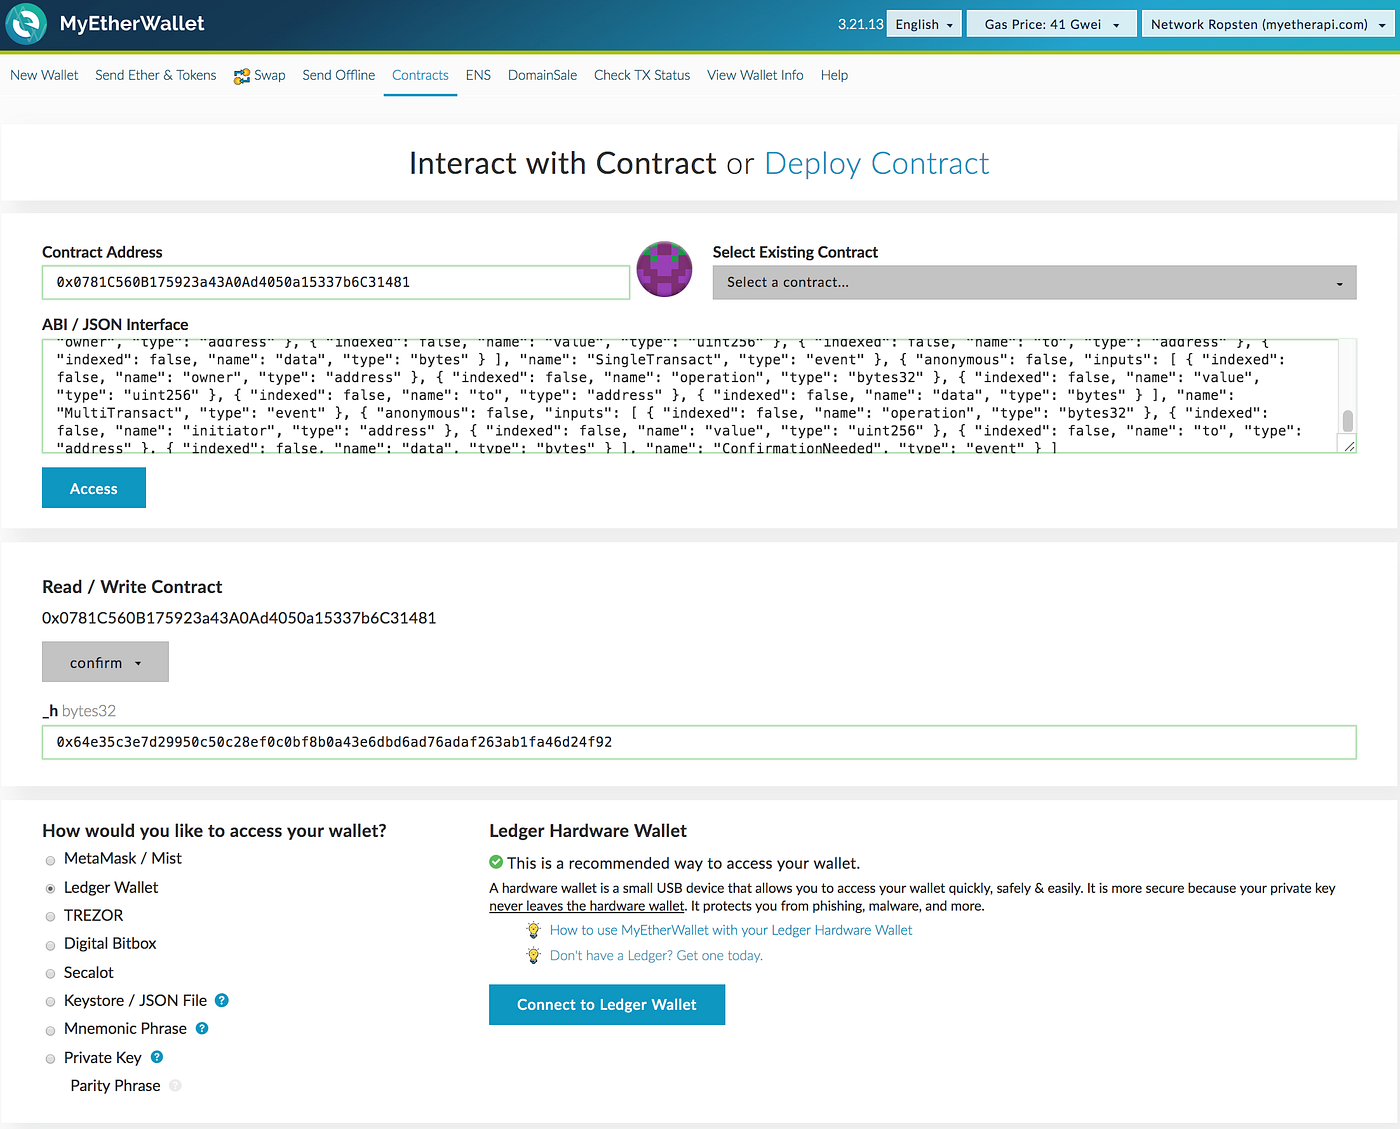Click the version number 3.21.13

pyautogui.click(x=861, y=24)
